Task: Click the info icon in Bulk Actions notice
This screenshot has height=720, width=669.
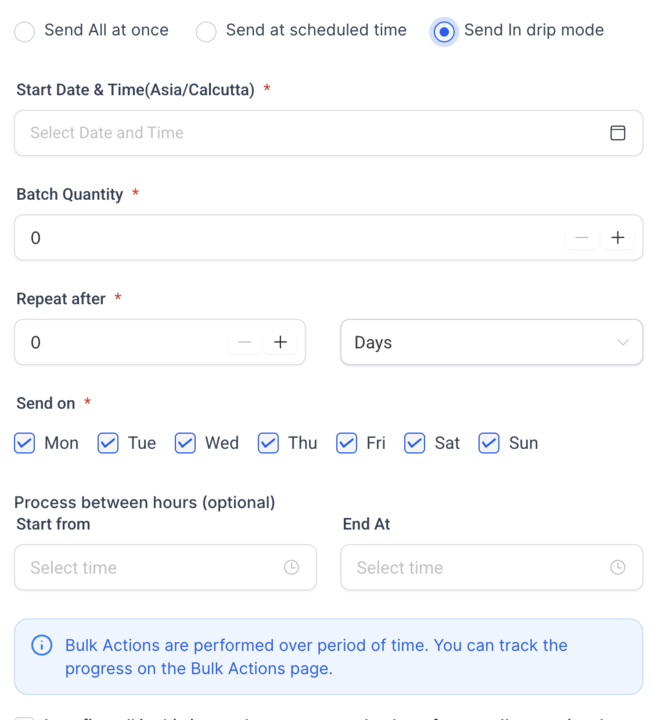Action: coord(42,646)
